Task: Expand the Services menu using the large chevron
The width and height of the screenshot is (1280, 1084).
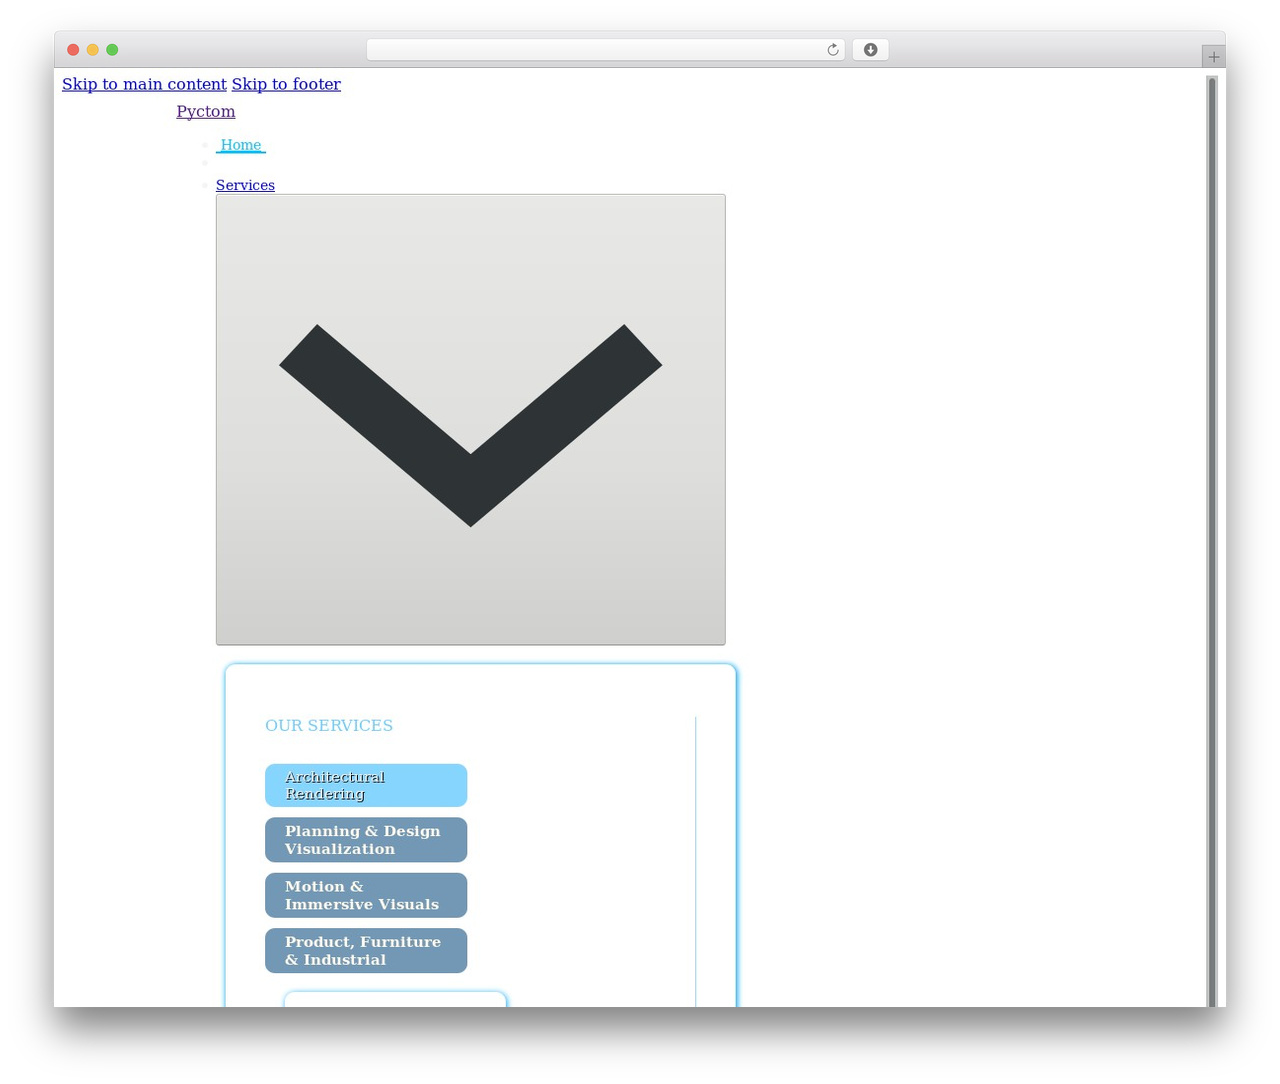Action: [471, 420]
